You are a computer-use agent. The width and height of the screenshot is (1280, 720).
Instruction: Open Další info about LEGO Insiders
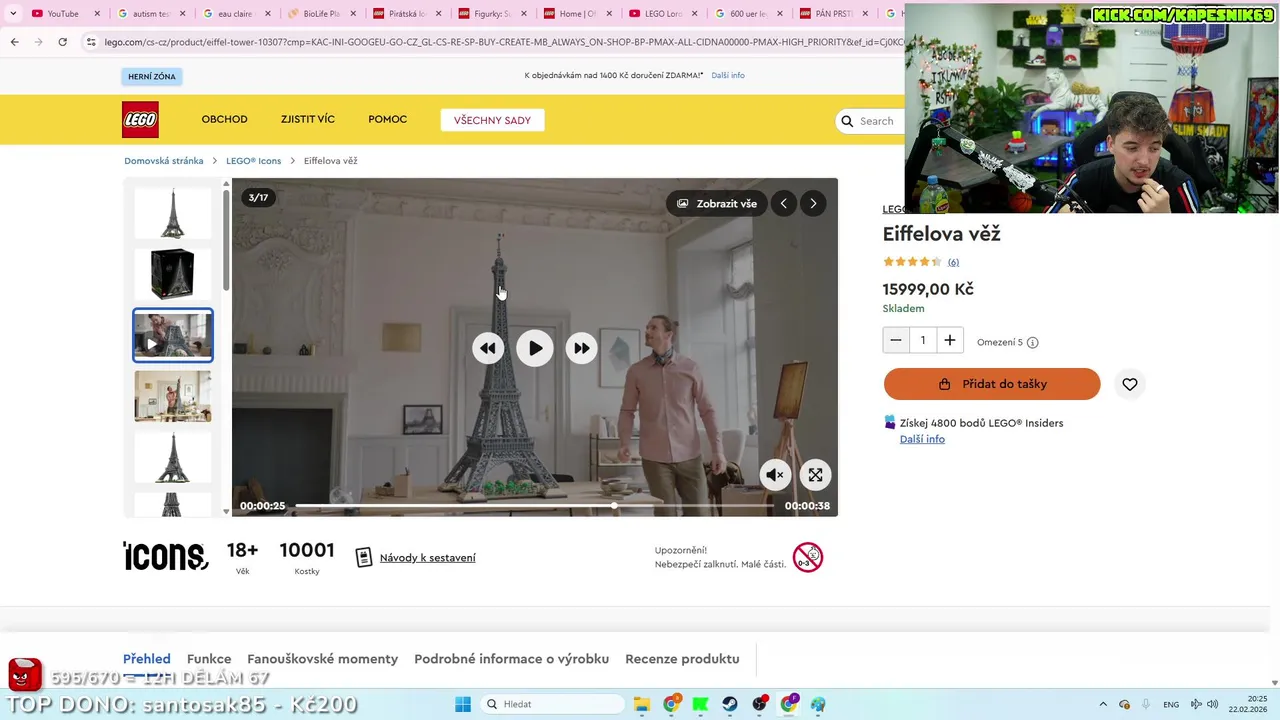922,439
